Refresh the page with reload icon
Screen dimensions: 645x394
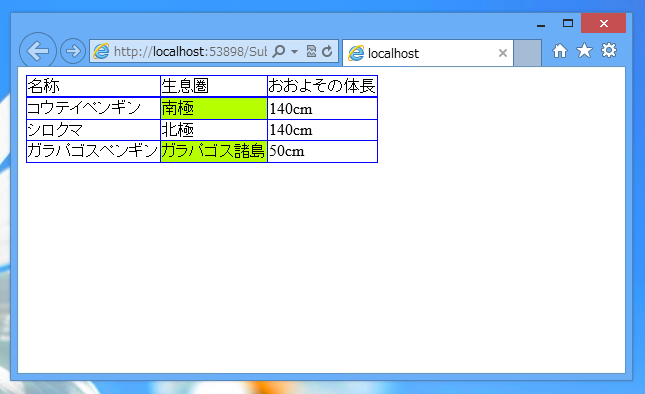click(x=327, y=51)
